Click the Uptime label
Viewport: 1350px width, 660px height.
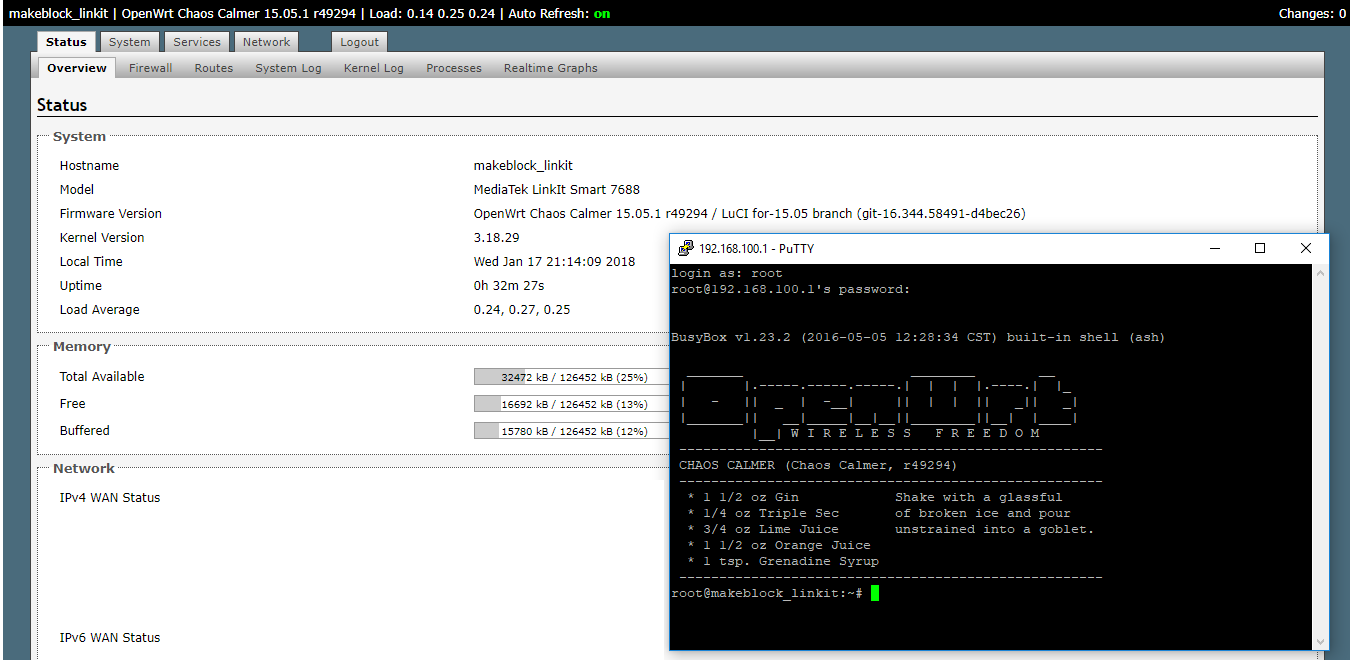point(81,286)
